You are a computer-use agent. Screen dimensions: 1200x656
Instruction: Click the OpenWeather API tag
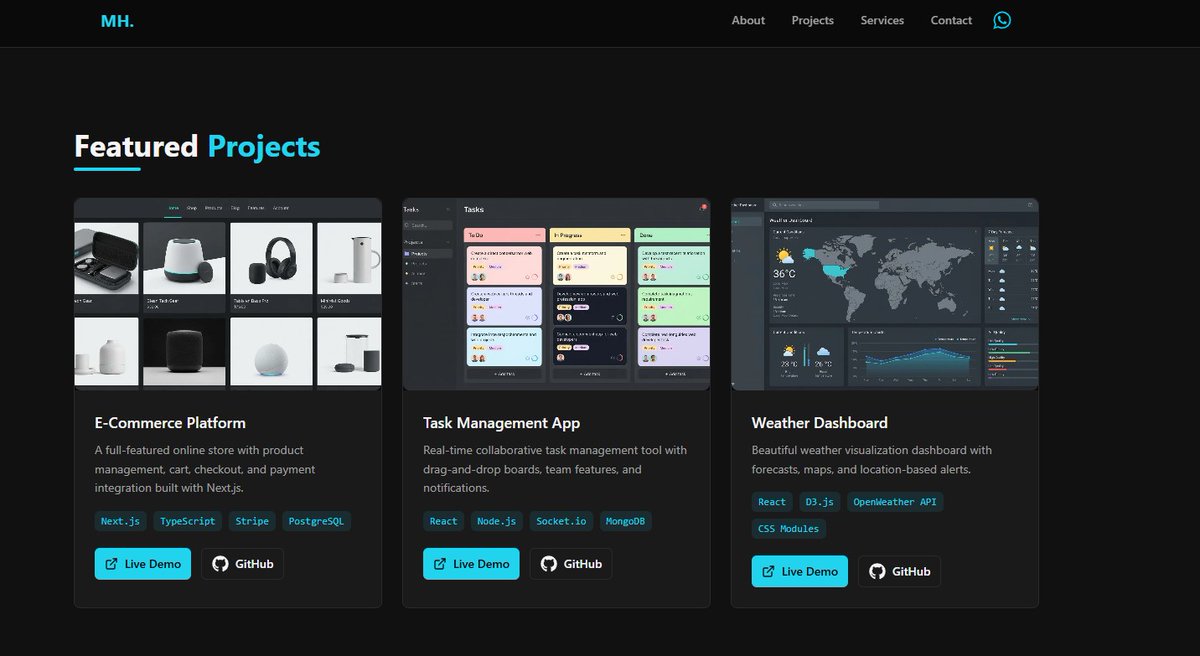[x=895, y=502]
